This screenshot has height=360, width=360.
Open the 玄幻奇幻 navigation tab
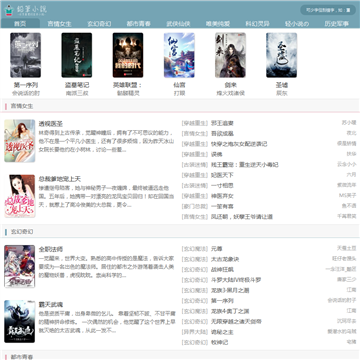[x=99, y=24]
